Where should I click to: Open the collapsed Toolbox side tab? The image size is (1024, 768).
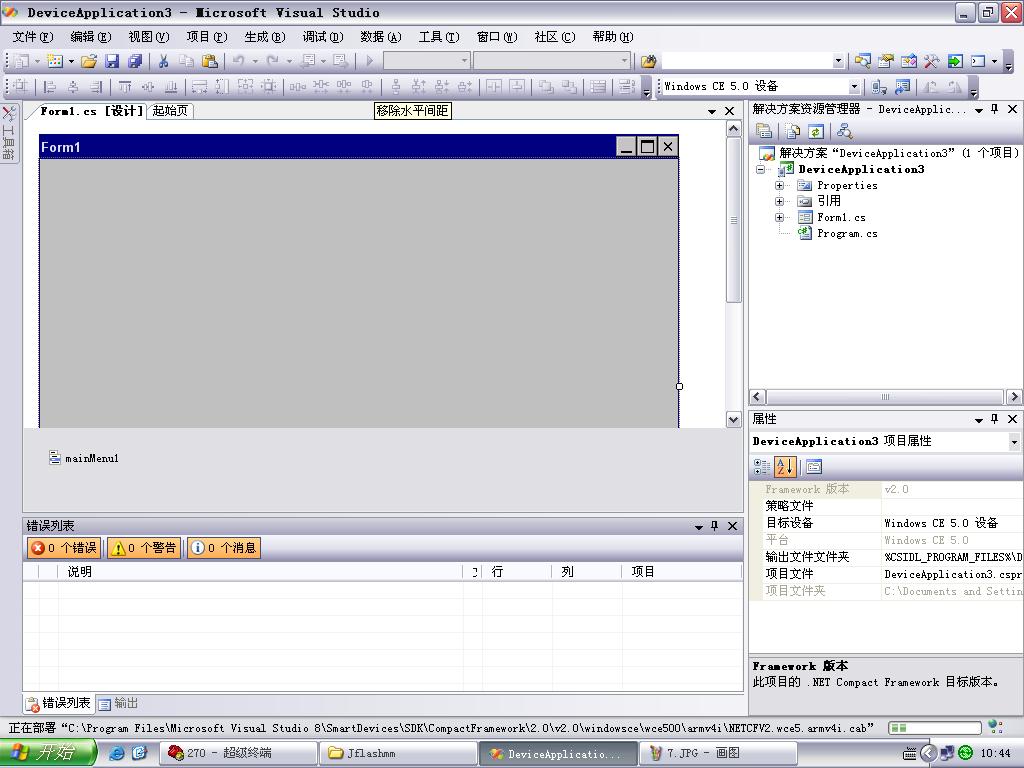[8, 133]
